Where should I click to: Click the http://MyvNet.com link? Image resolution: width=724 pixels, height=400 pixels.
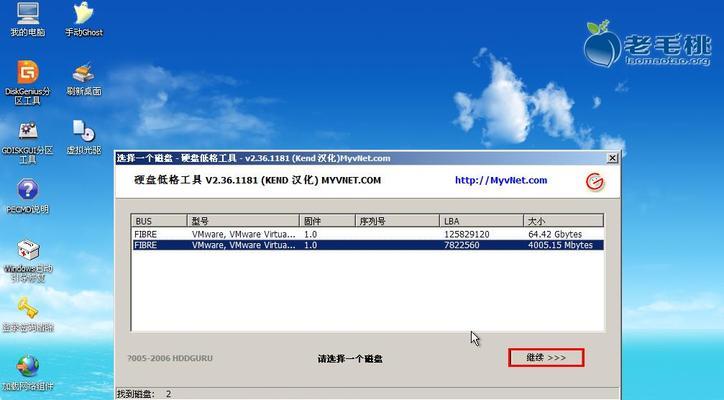(501, 180)
